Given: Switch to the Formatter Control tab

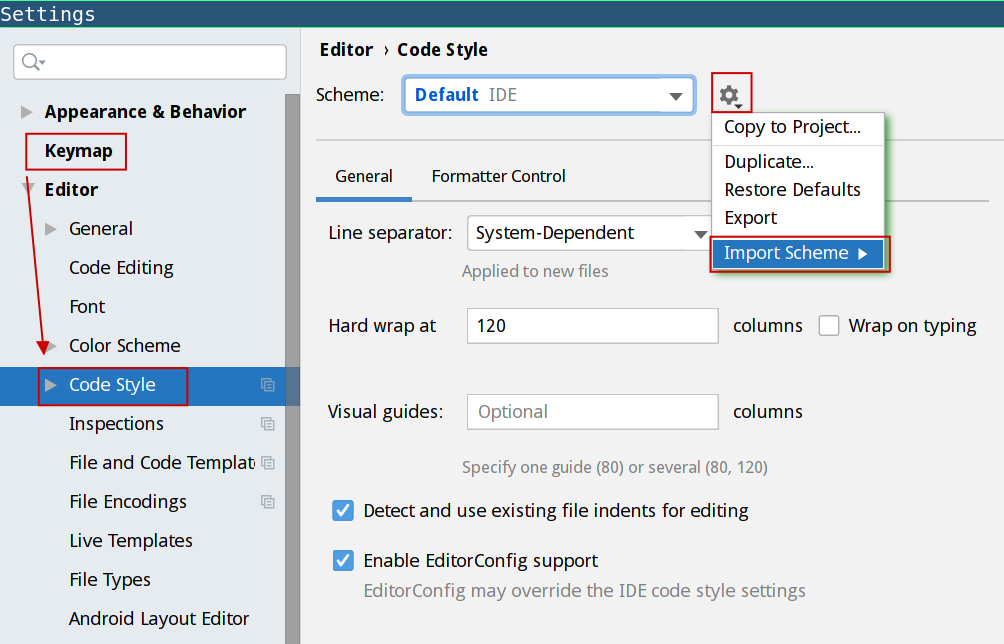Looking at the screenshot, I should point(498,176).
